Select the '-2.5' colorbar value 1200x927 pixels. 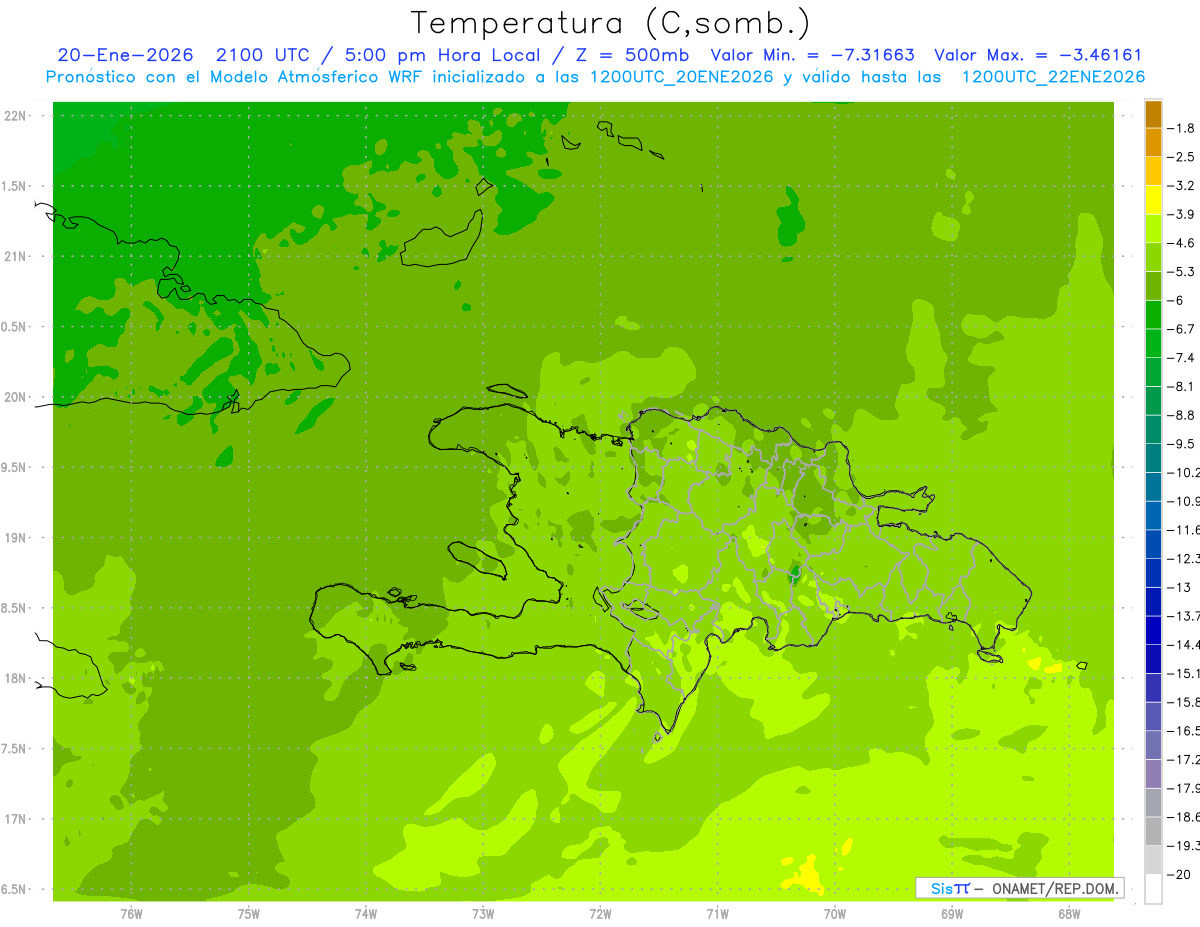(x=1181, y=157)
